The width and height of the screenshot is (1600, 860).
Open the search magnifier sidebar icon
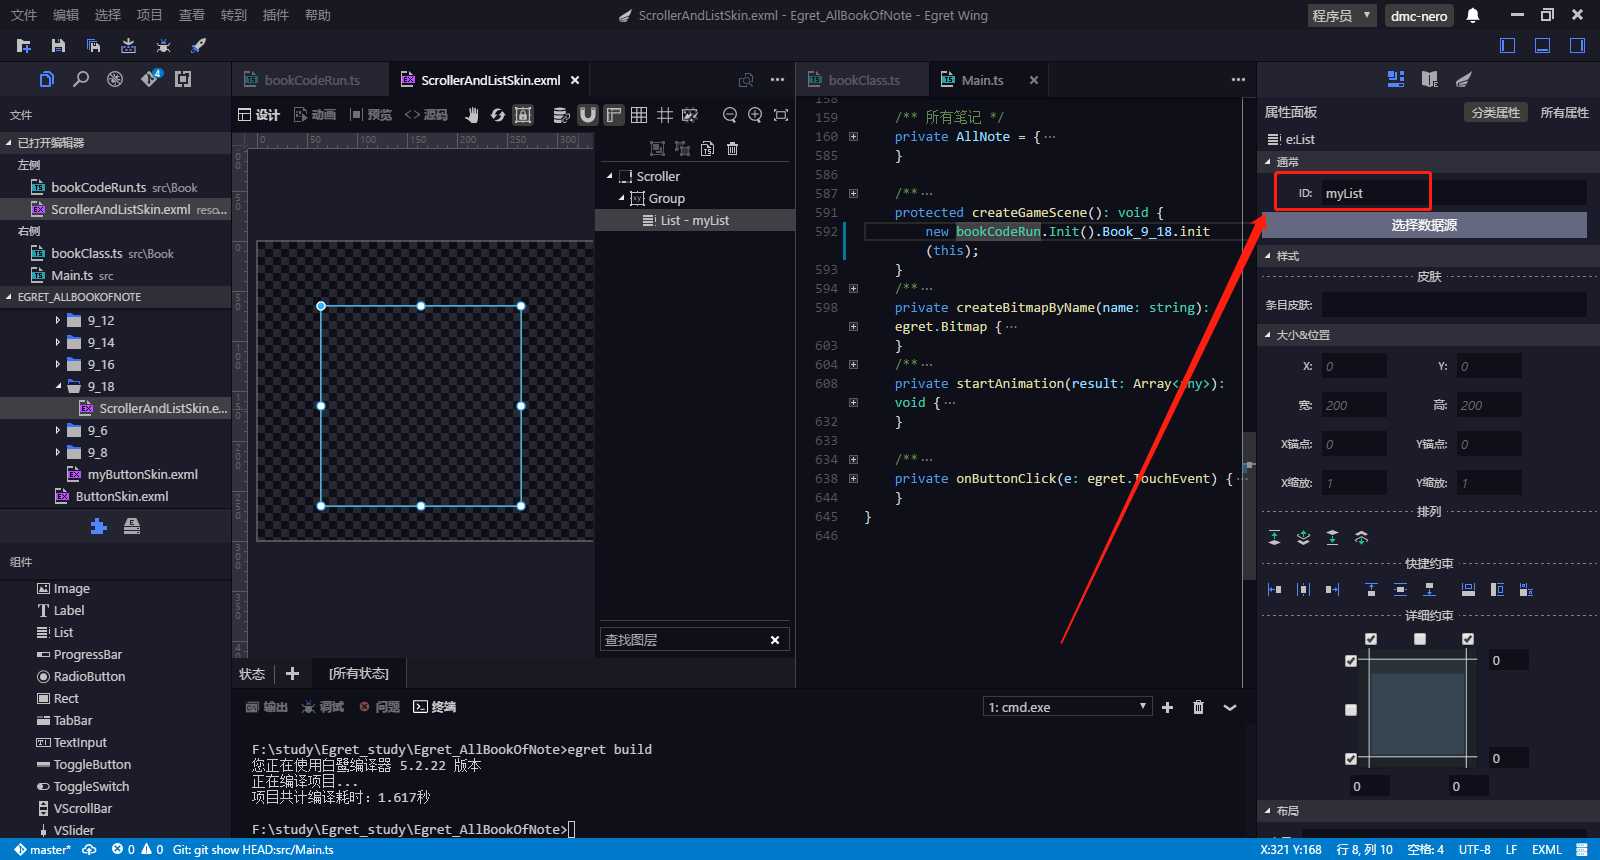point(81,79)
